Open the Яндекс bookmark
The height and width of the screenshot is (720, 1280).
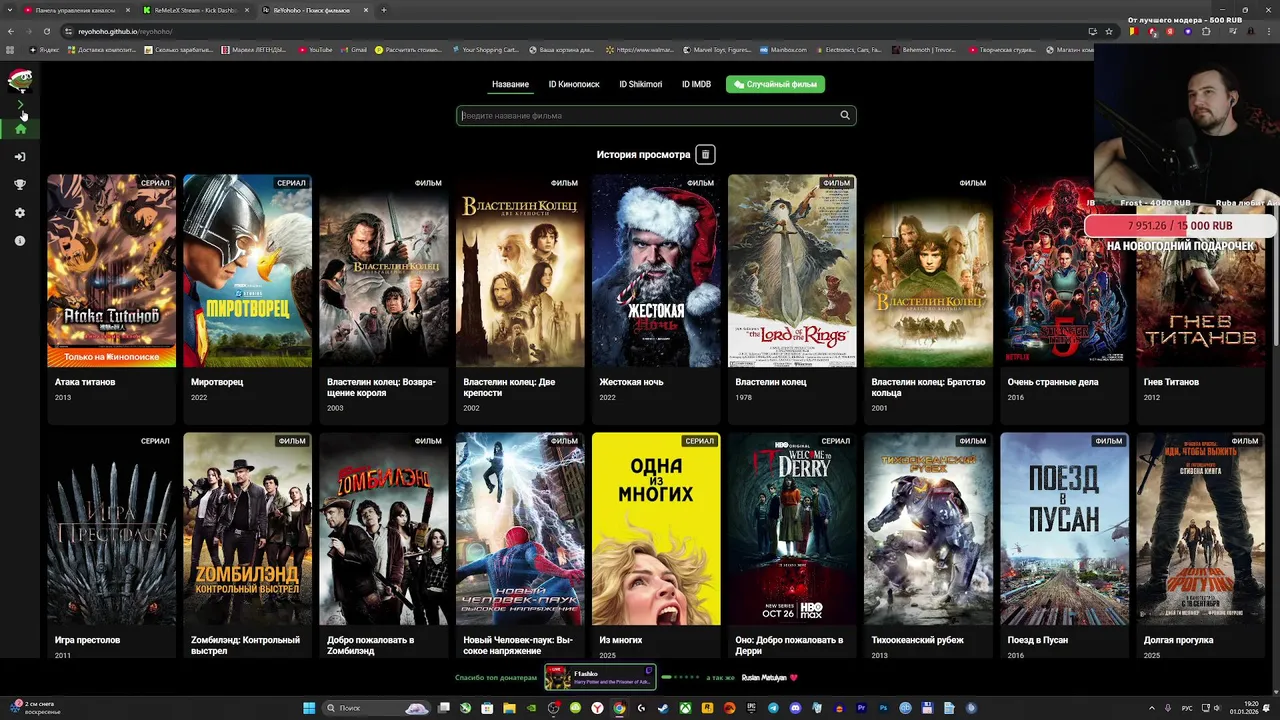pos(45,49)
